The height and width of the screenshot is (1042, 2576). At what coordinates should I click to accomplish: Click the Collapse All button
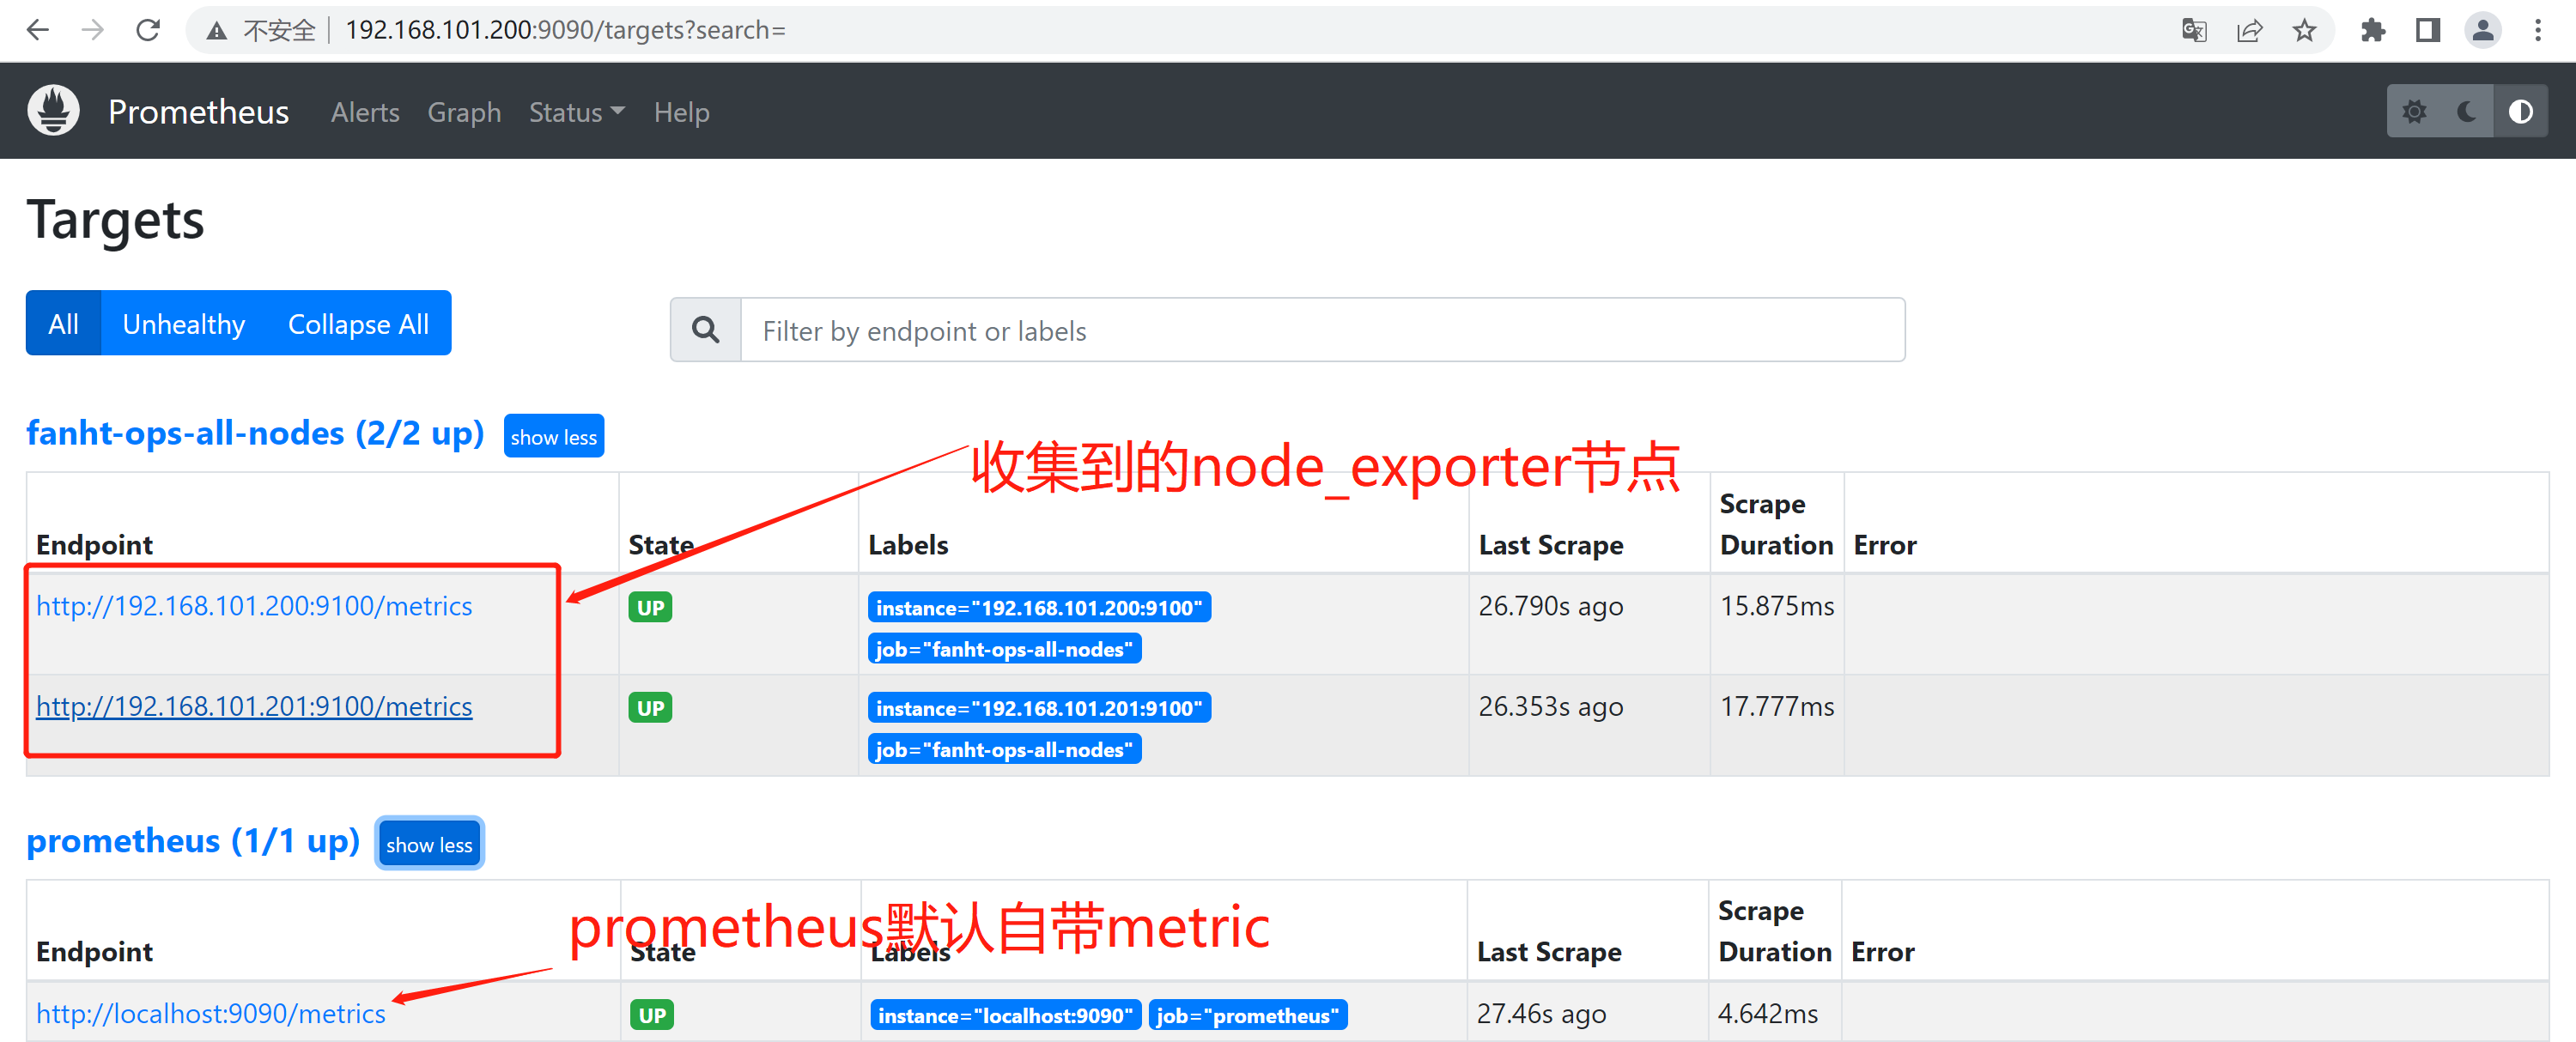(x=358, y=323)
